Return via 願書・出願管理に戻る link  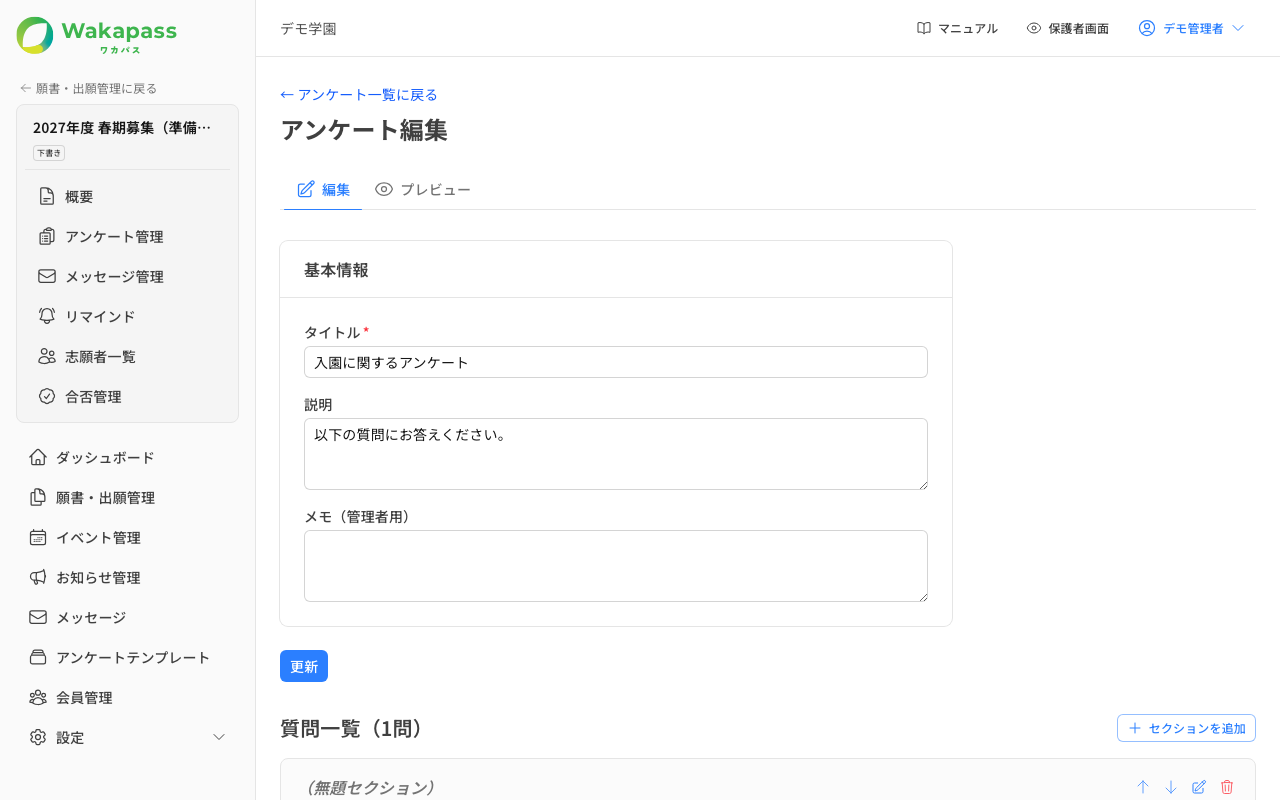point(88,88)
